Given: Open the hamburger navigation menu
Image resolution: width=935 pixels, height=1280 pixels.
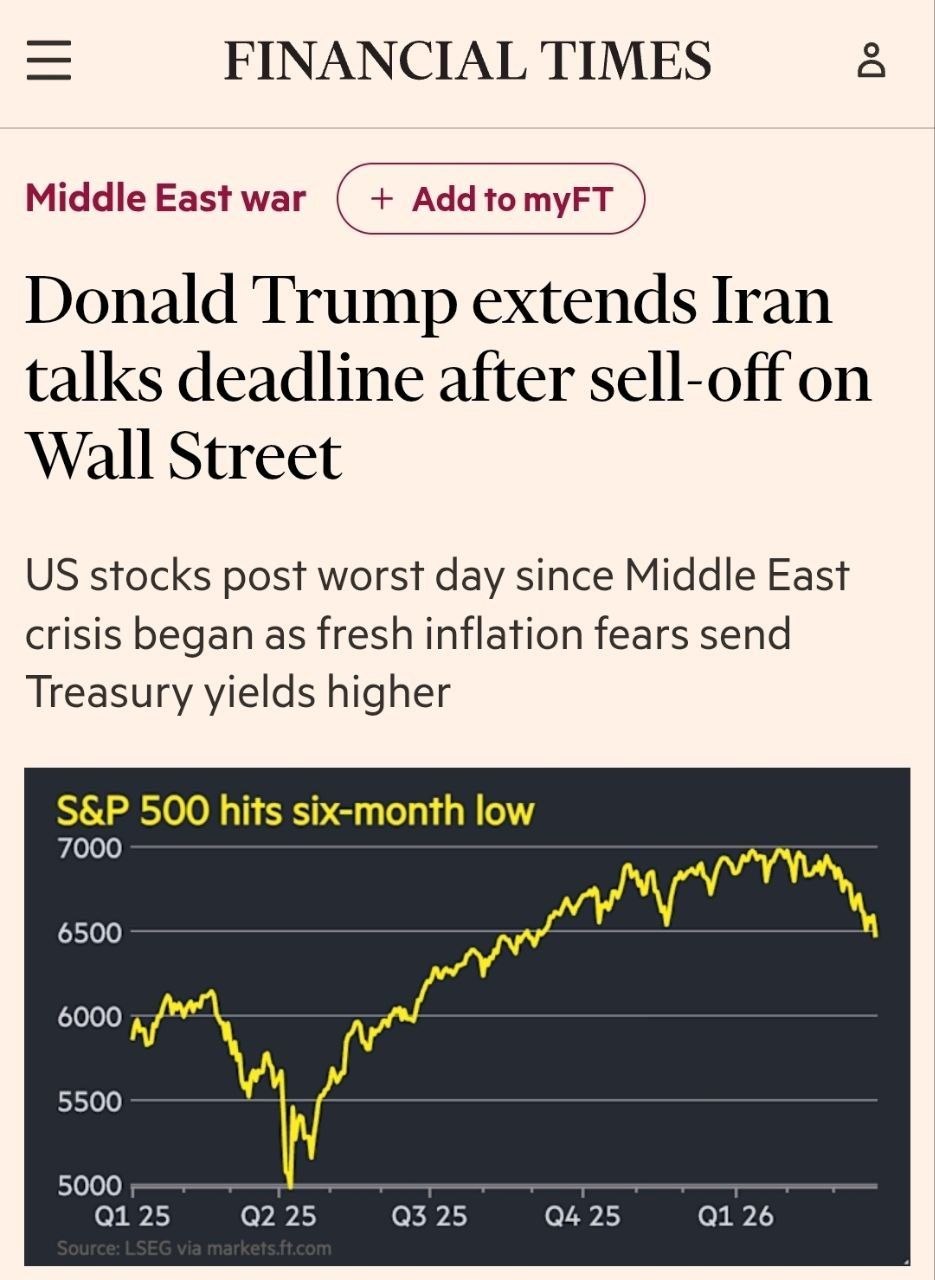Looking at the screenshot, I should tap(48, 61).
